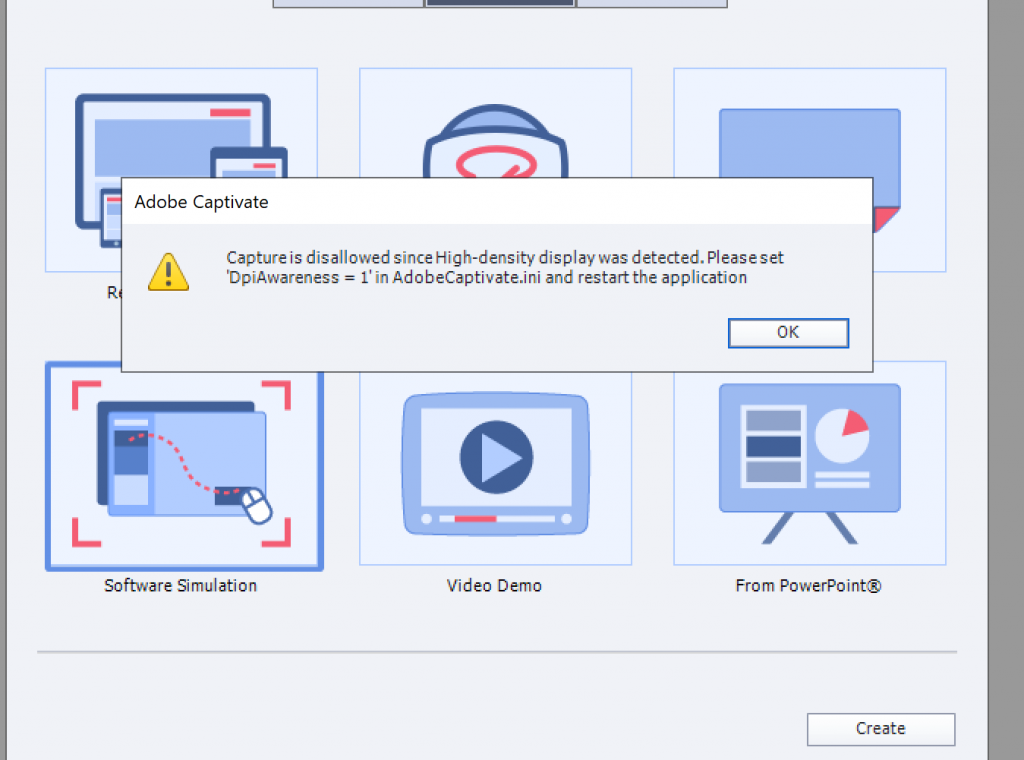Click the Video Demo text label
The height and width of the screenshot is (760, 1024).
click(x=494, y=585)
